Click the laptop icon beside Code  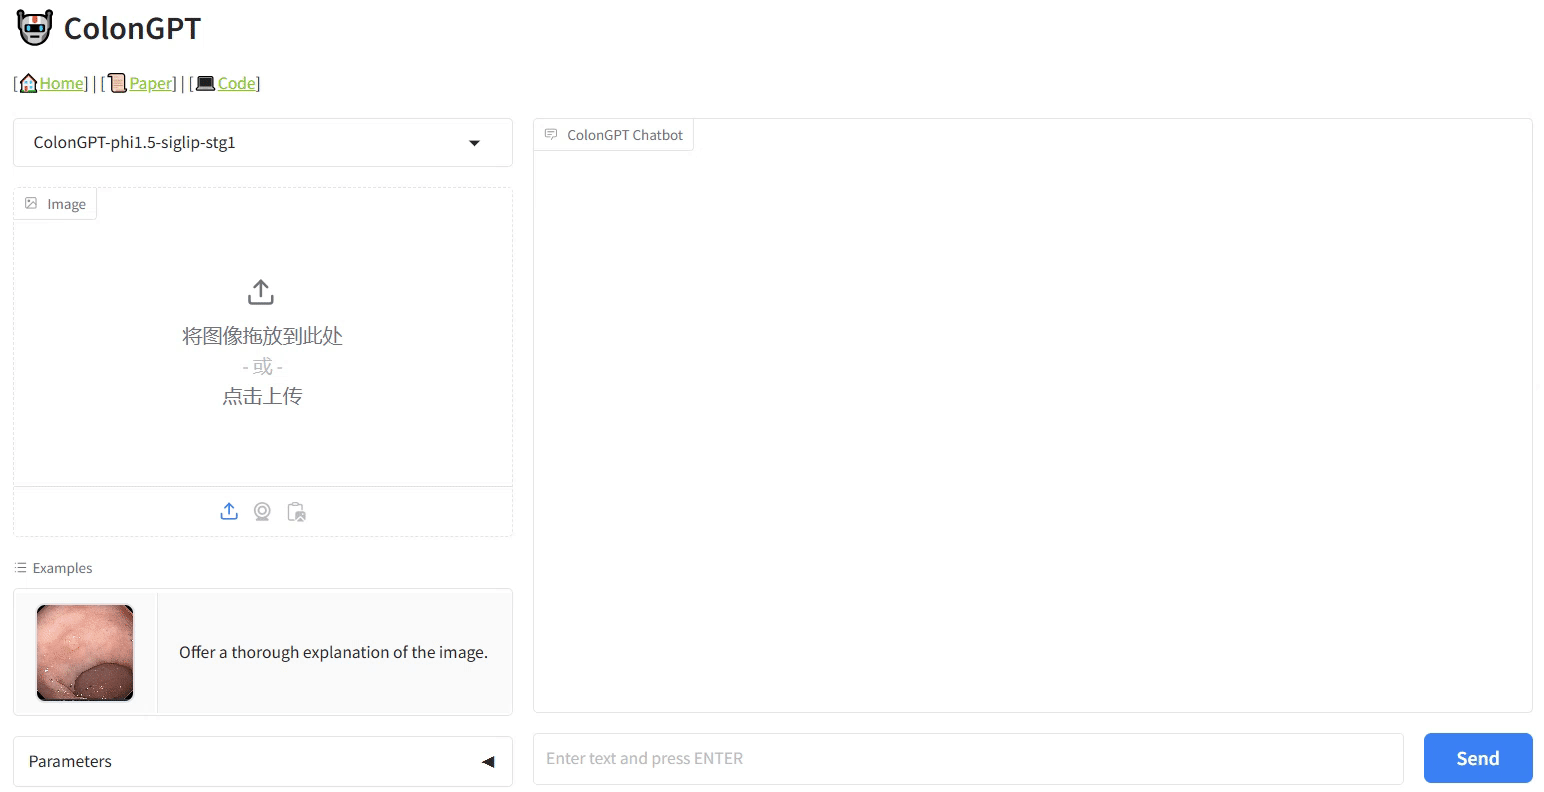[205, 84]
